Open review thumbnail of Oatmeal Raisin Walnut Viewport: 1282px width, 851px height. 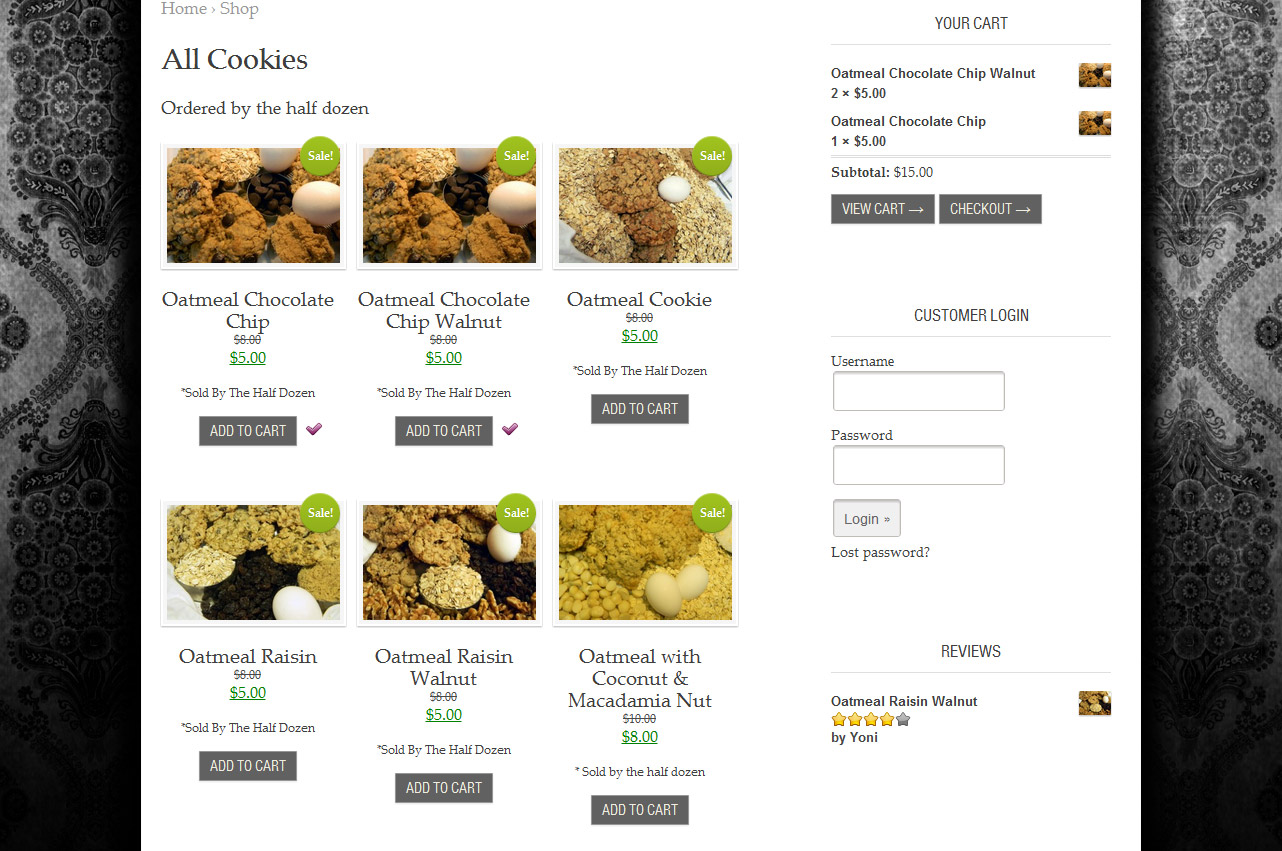(x=1095, y=703)
